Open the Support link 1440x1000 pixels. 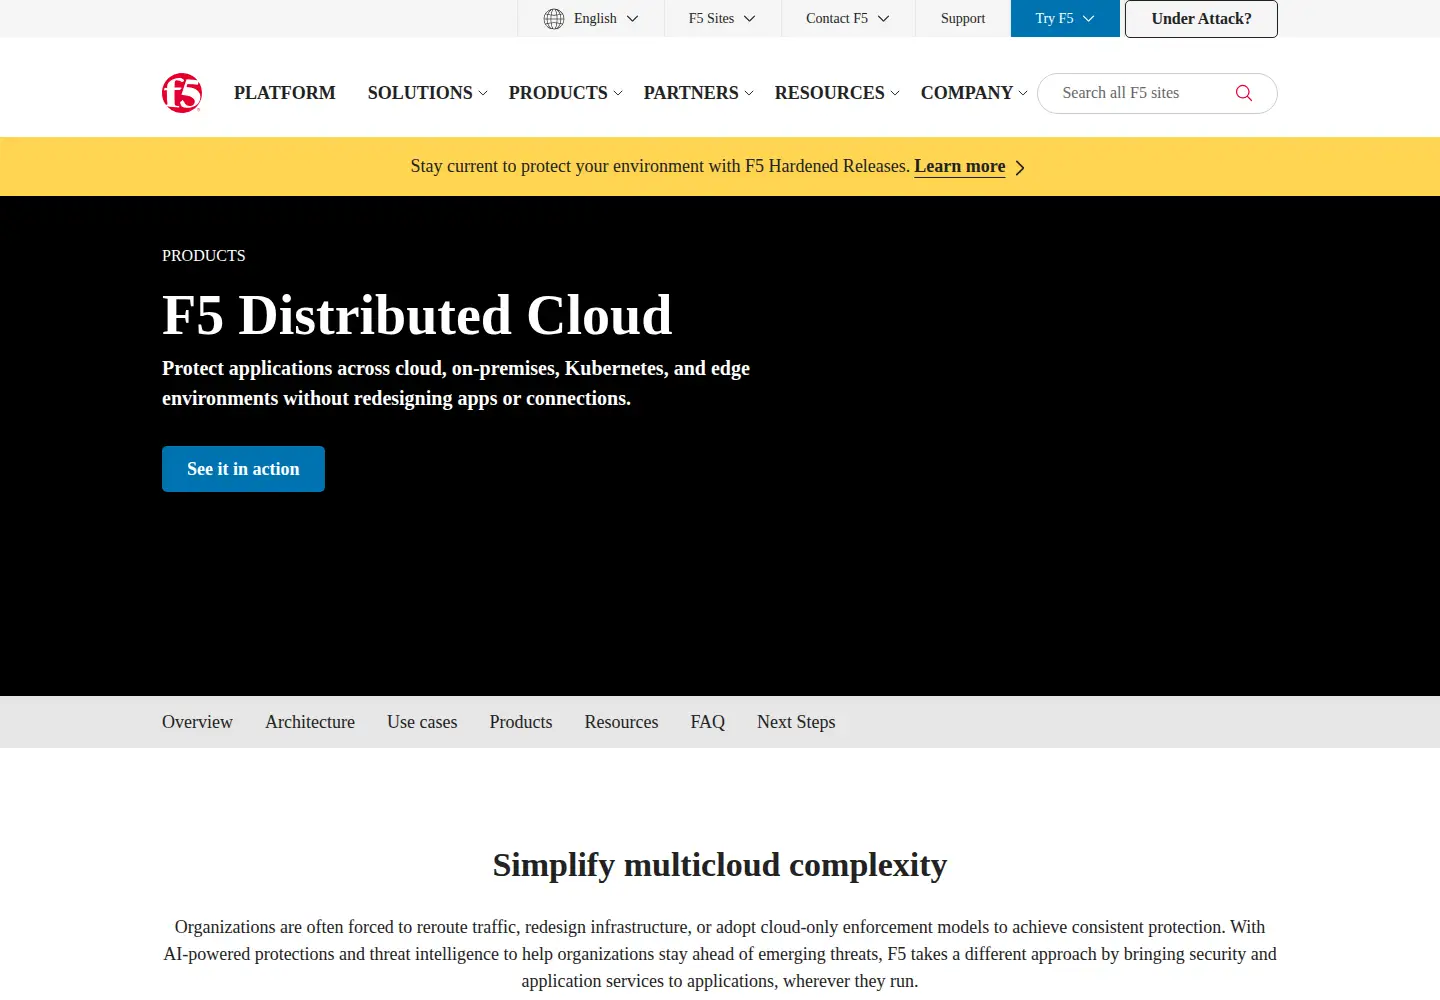[963, 19]
